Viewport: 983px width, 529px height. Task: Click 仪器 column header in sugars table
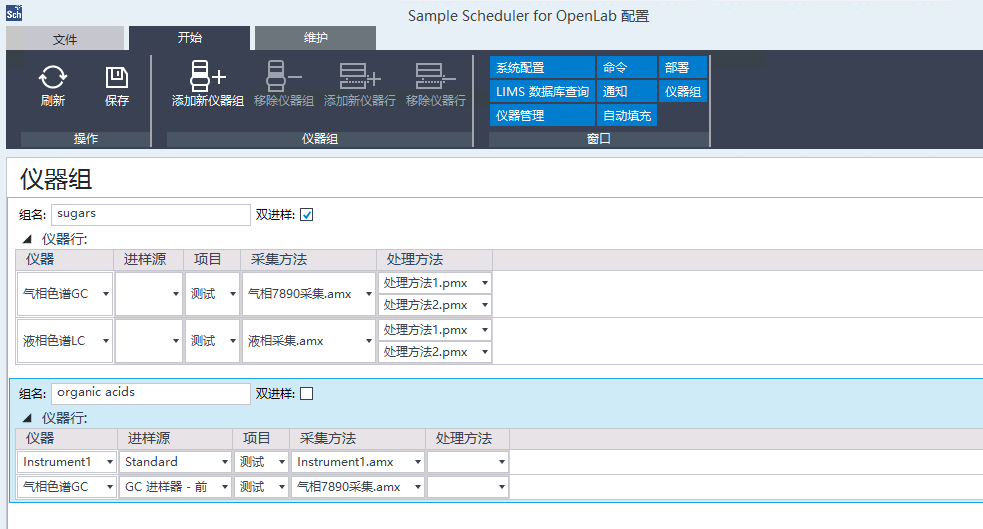pyautogui.click(x=65, y=259)
